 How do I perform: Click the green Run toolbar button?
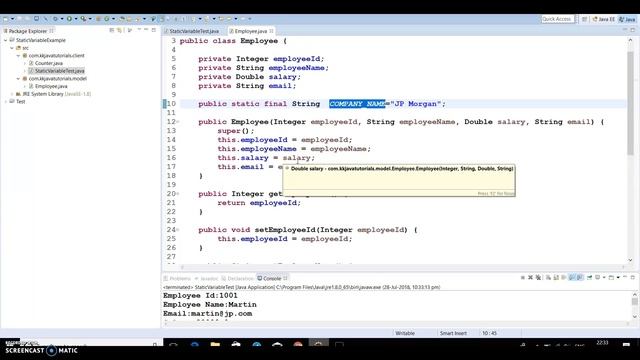click(x=69, y=19)
